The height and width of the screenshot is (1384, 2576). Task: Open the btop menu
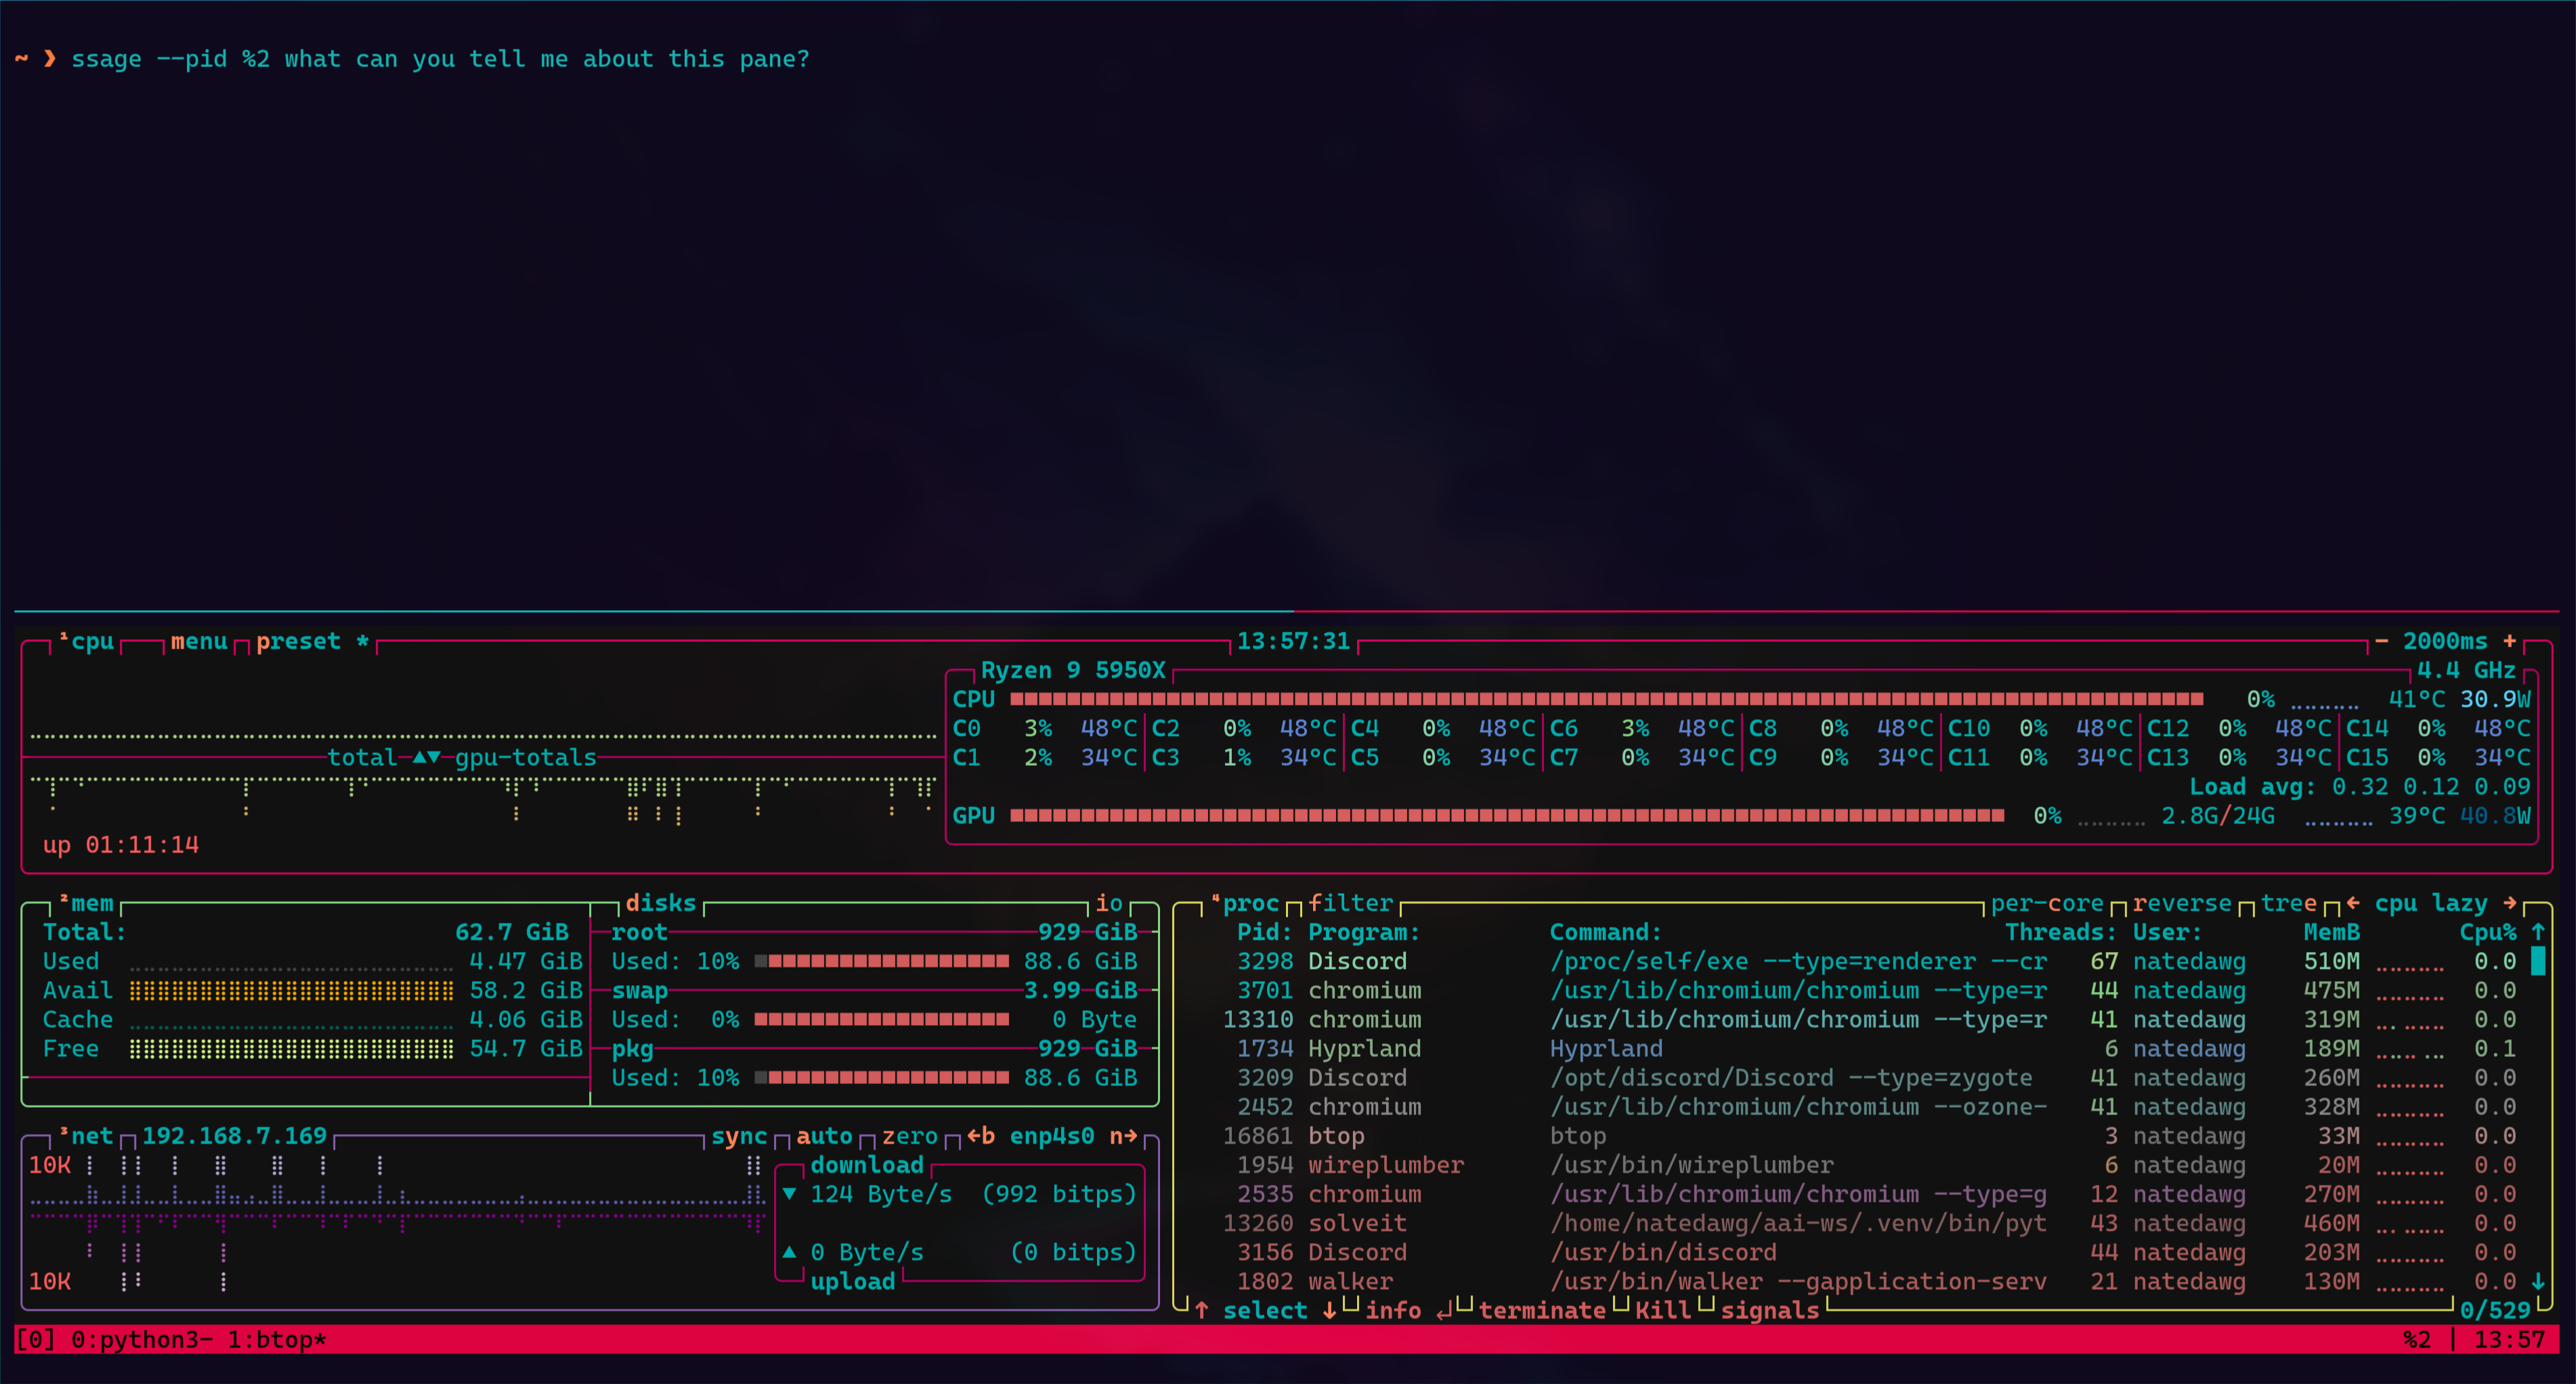pos(199,641)
